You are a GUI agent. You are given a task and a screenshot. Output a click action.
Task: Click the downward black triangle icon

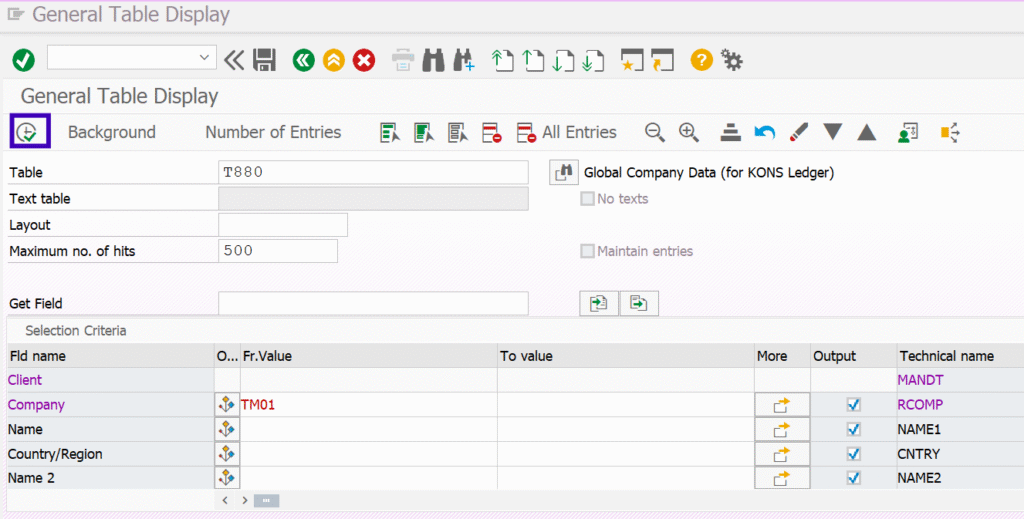(x=832, y=132)
